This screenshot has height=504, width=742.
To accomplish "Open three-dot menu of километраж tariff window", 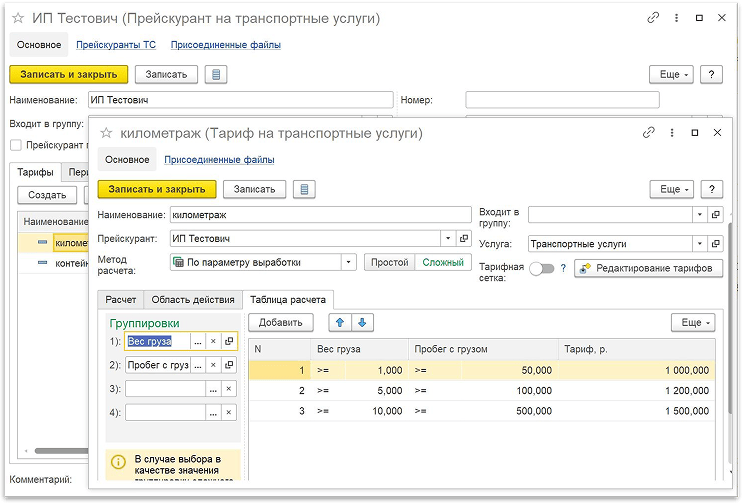I will coord(671,133).
